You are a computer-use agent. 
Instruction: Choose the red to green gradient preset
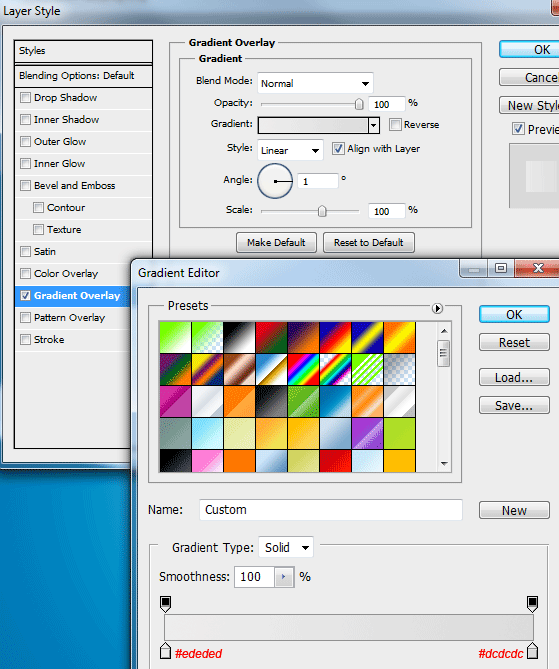[271, 337]
